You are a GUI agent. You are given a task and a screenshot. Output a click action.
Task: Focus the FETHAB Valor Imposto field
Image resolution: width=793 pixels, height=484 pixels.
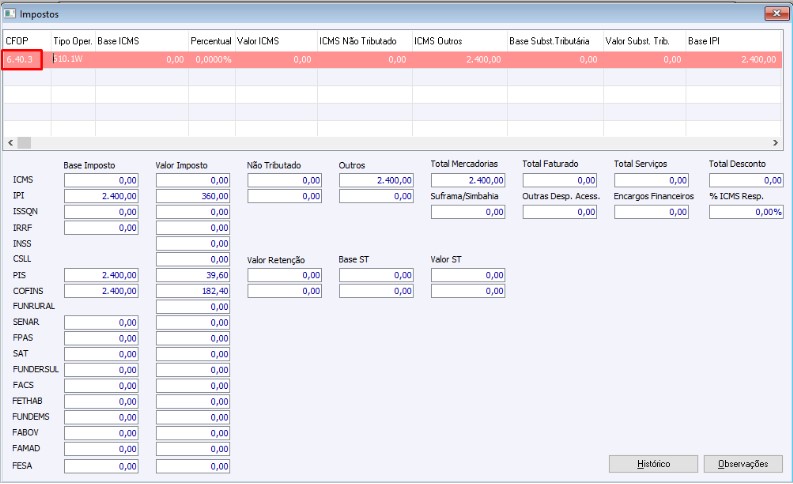[193, 401]
